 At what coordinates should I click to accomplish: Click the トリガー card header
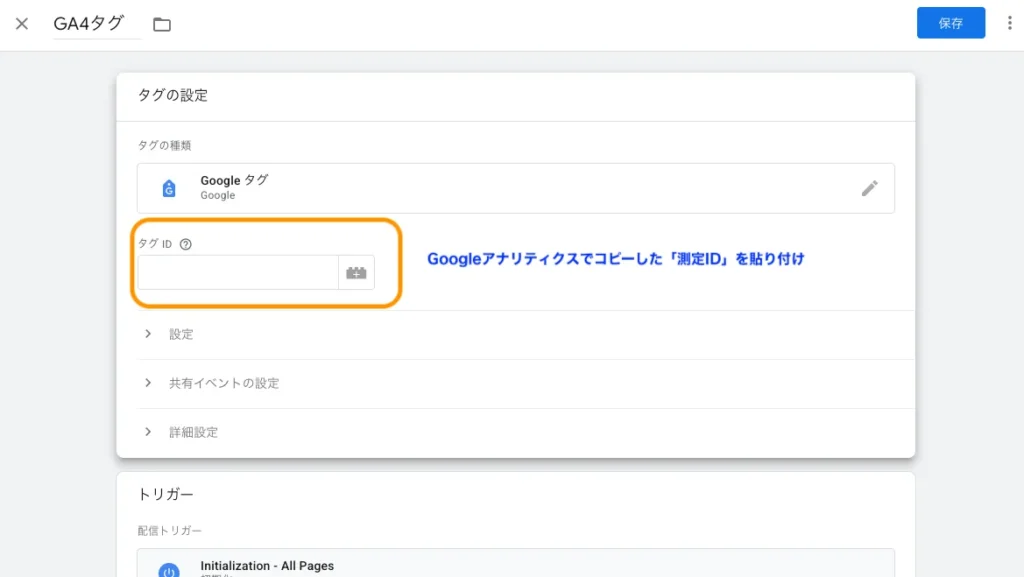tap(165, 494)
